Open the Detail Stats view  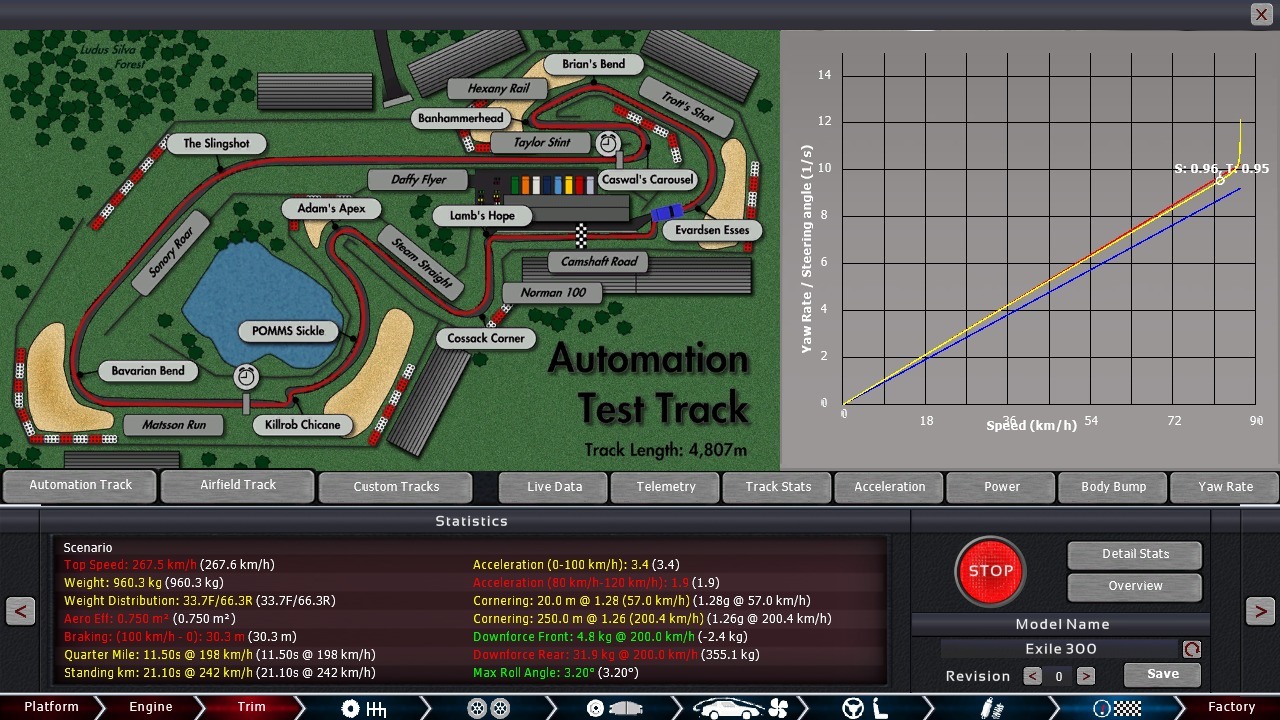(1135, 554)
